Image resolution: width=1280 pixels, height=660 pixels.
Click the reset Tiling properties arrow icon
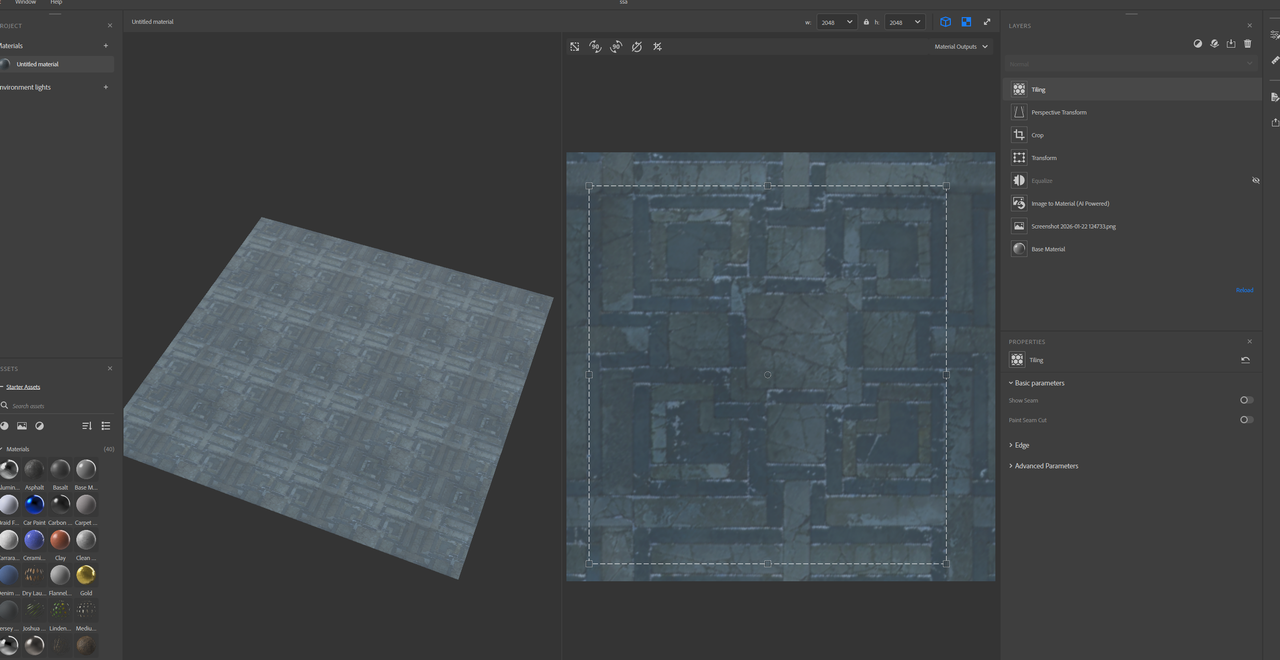point(1245,360)
